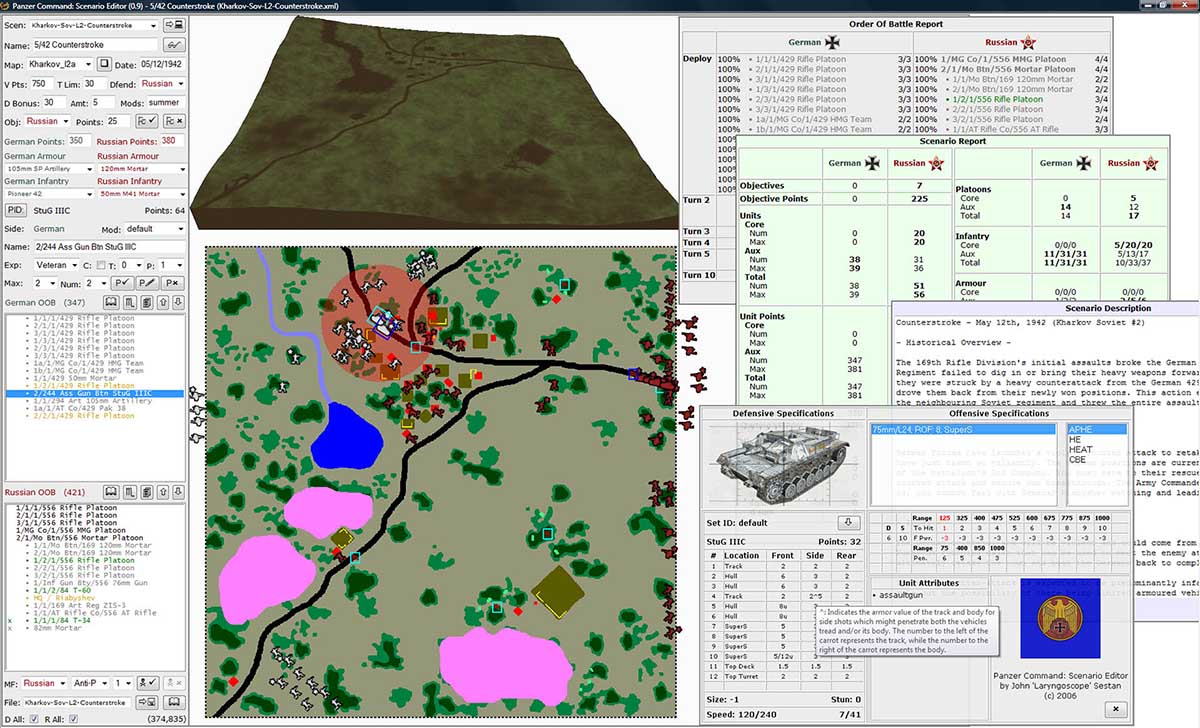This screenshot has height=728, width=1200.
Task: Click the Mods field showing summer
Action: 166,102
